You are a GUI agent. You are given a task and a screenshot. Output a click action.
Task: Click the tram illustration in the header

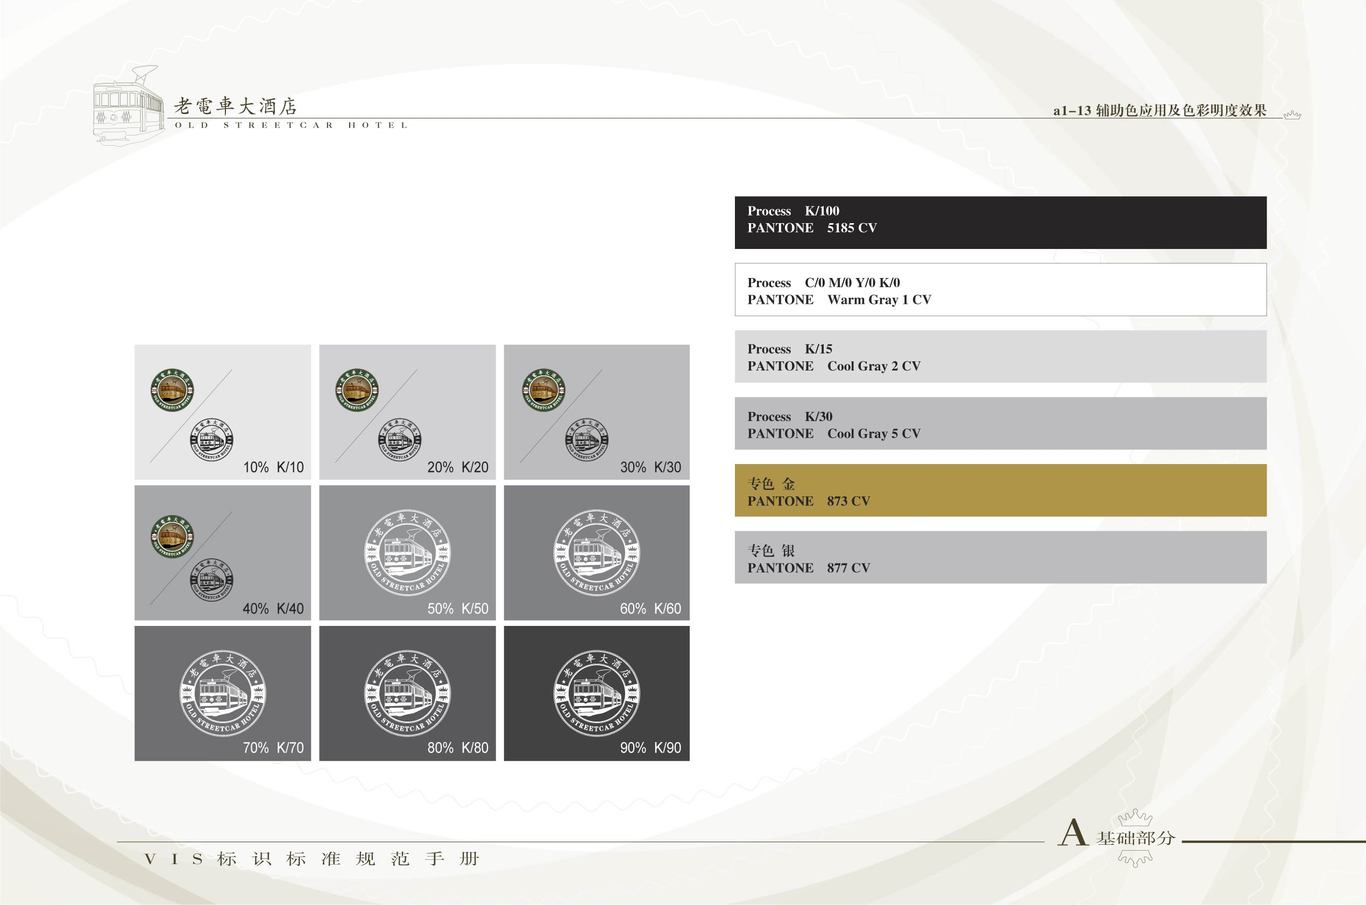pyautogui.click(x=128, y=105)
